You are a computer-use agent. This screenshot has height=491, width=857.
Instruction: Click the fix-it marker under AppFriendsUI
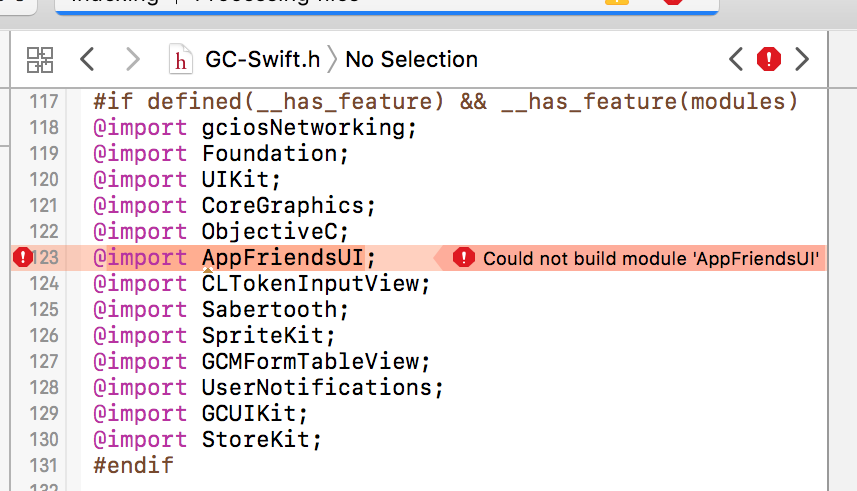(x=208, y=270)
